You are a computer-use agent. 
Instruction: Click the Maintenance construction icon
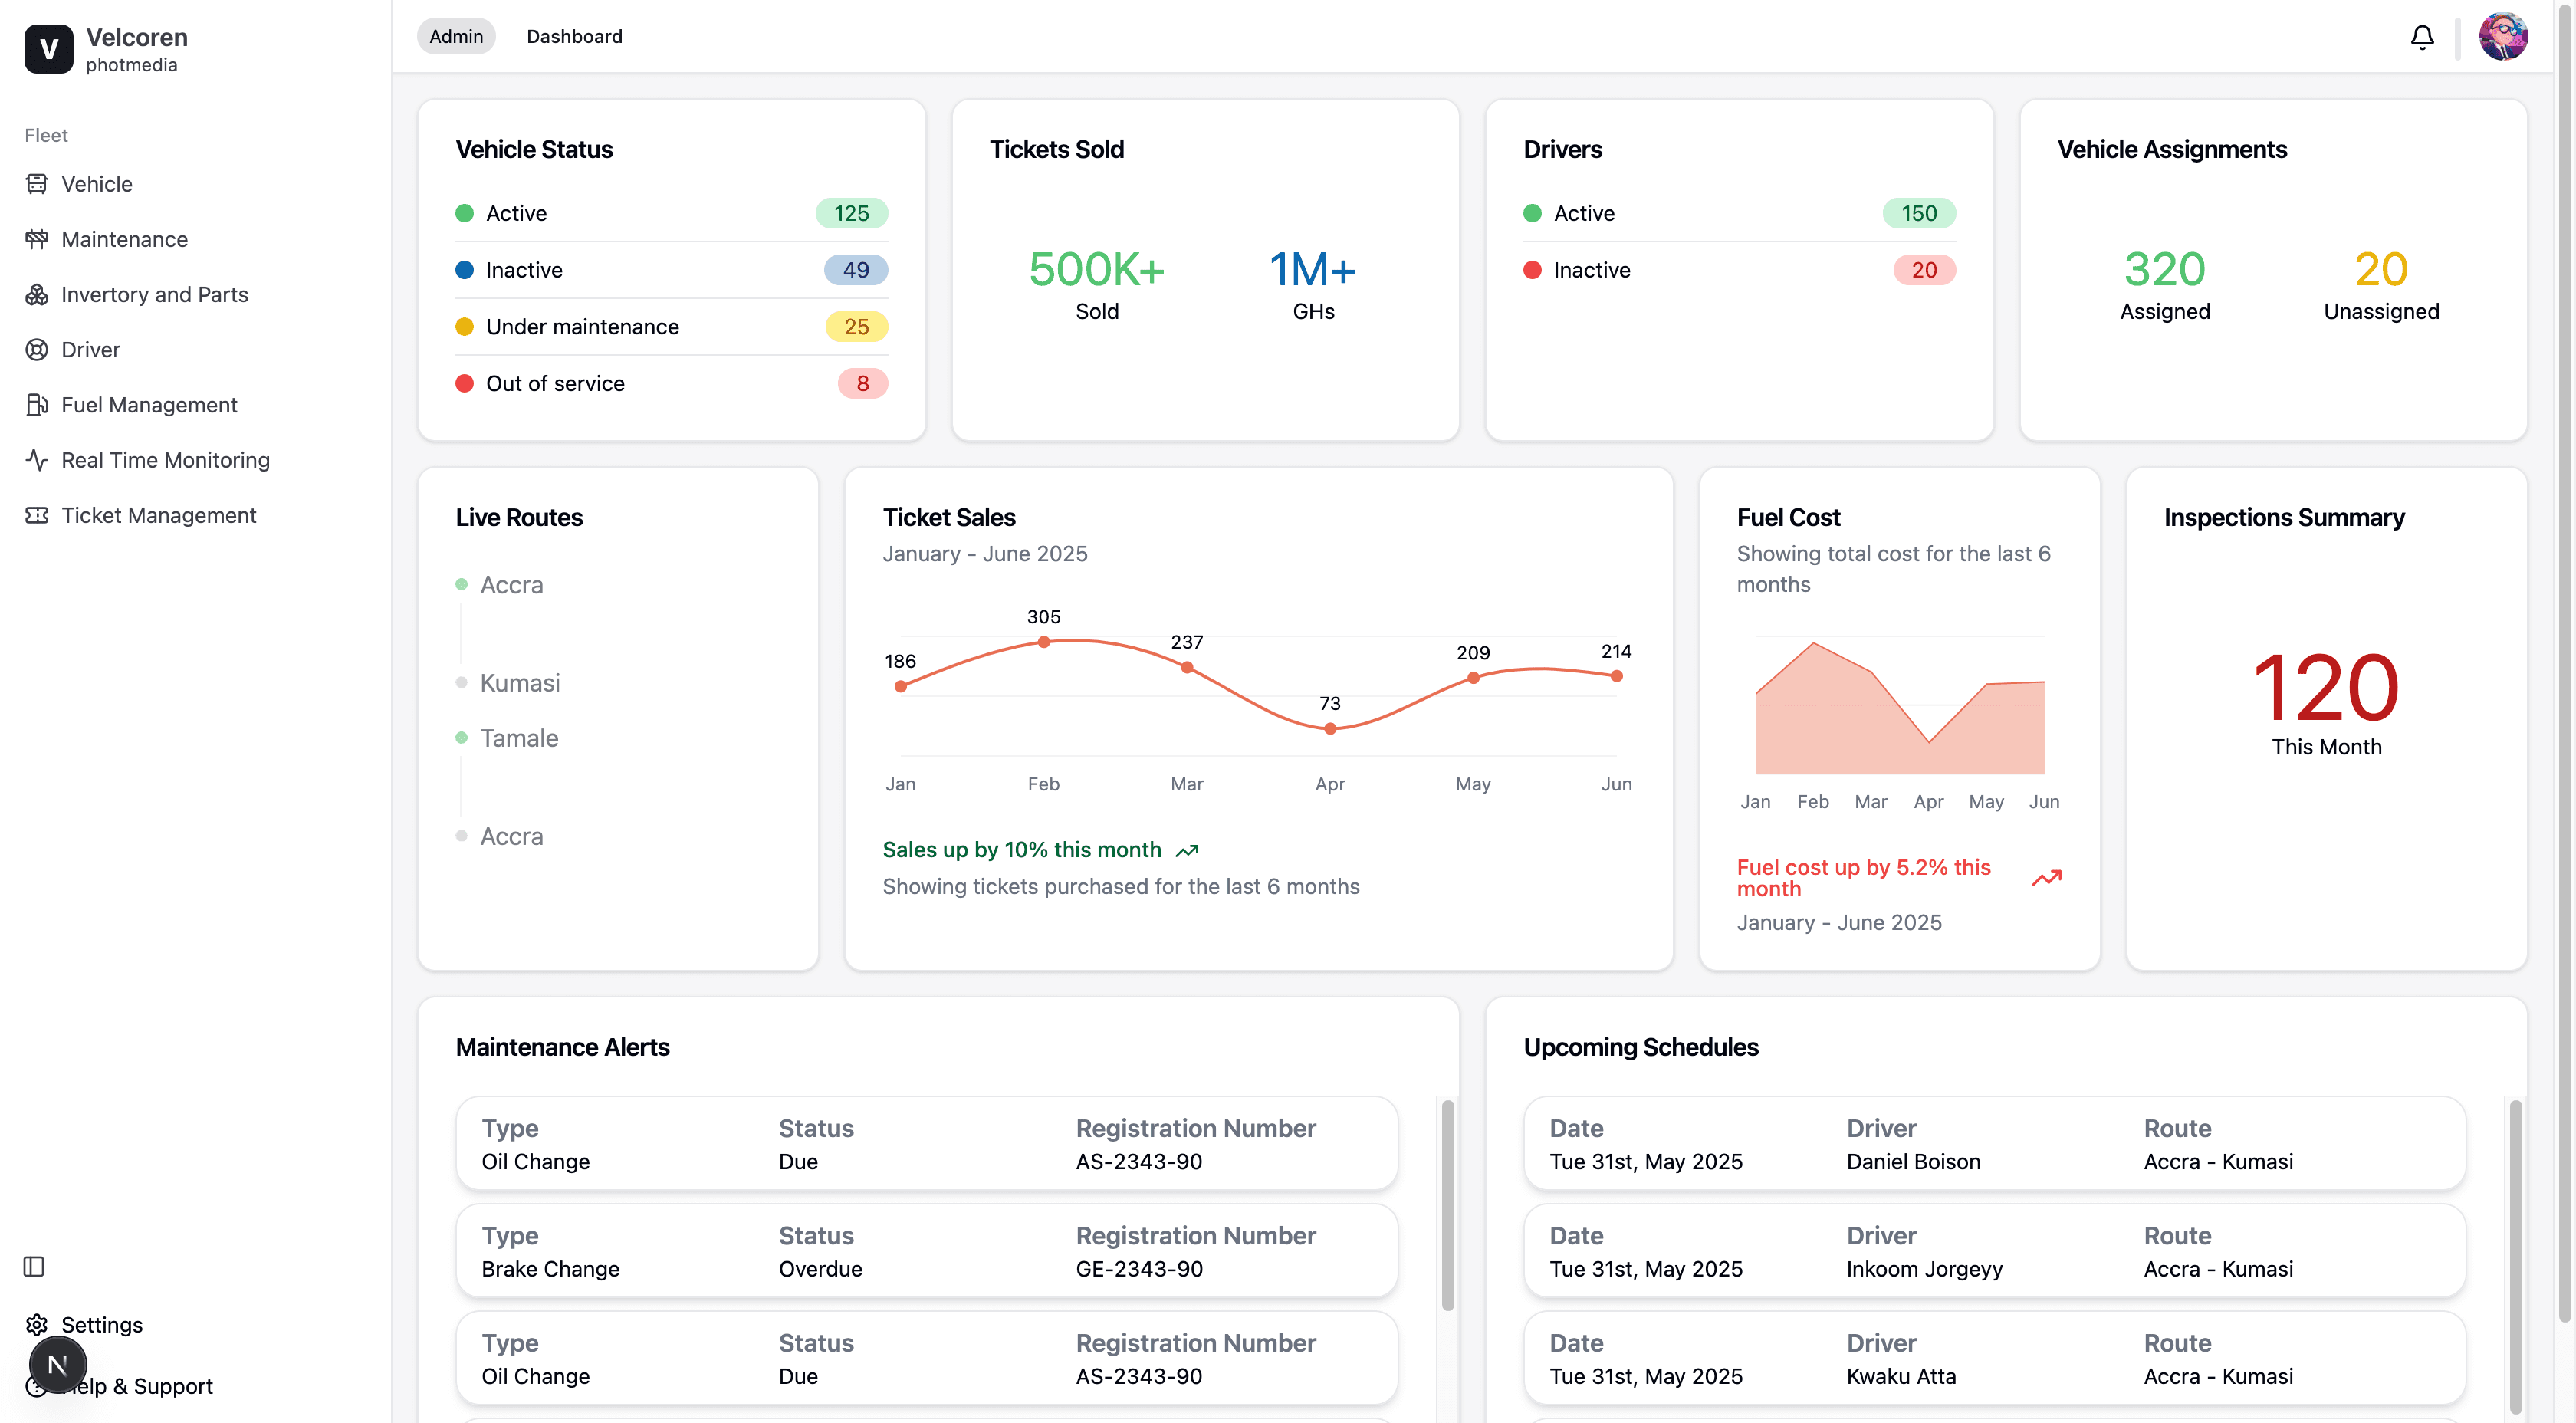coord(37,238)
